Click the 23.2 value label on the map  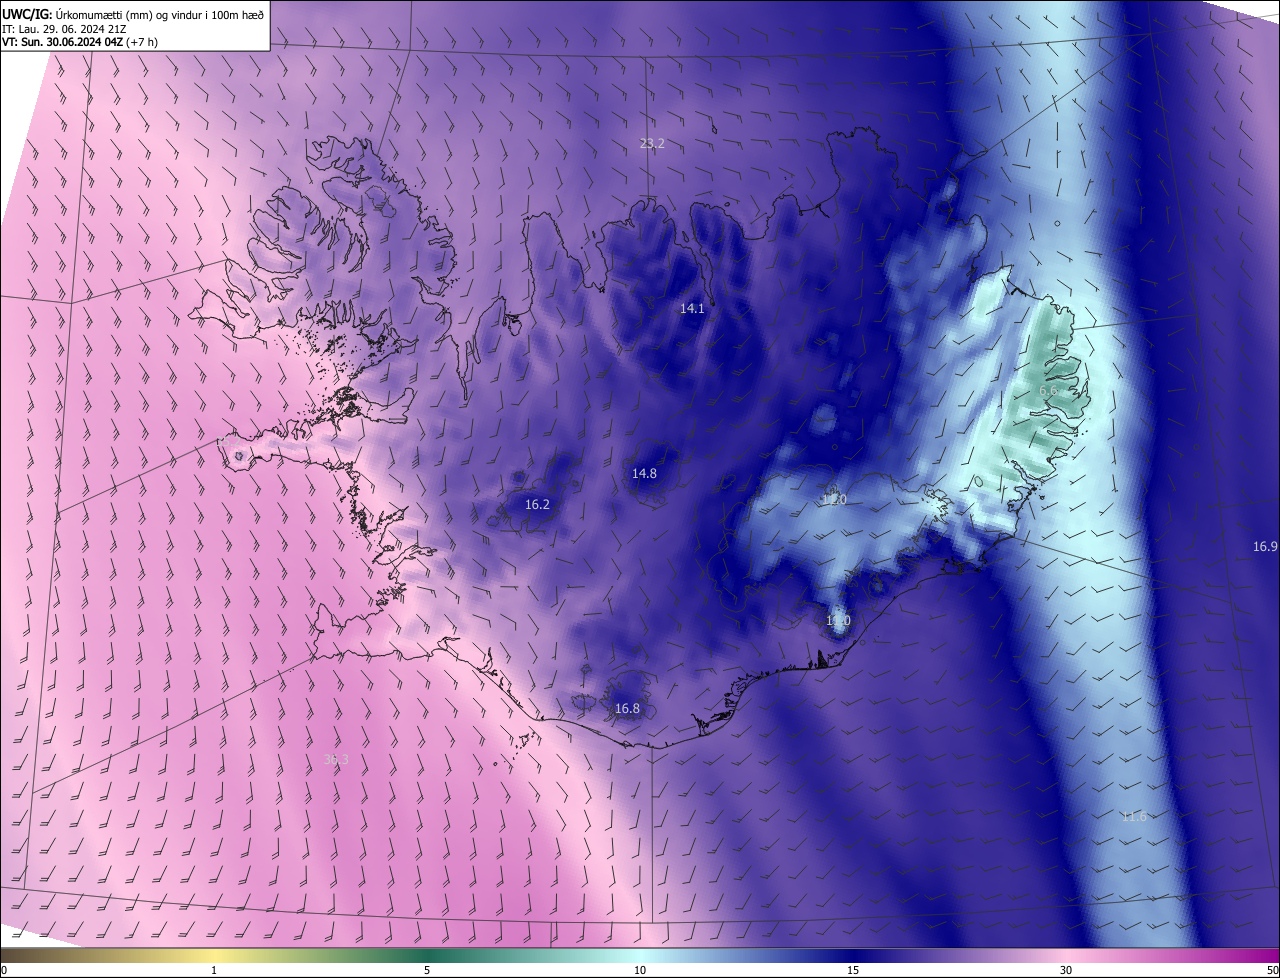(x=652, y=144)
